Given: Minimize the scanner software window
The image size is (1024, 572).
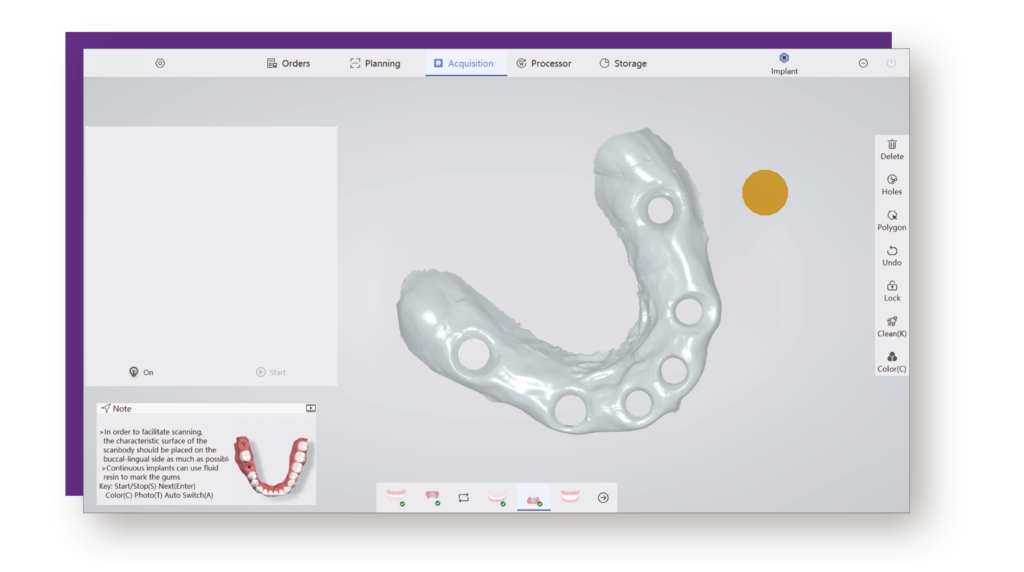Looking at the screenshot, I should tap(863, 63).
